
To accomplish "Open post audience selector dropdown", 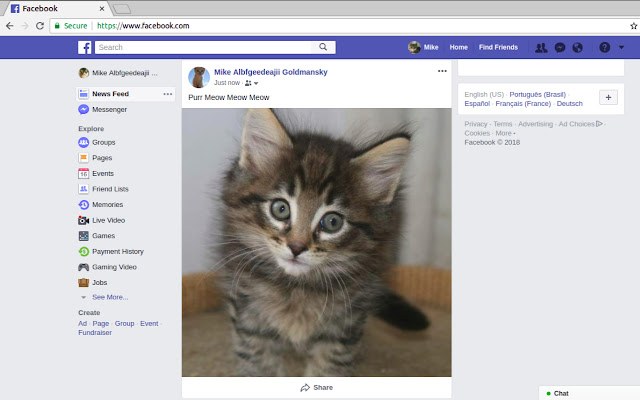I will coord(251,83).
